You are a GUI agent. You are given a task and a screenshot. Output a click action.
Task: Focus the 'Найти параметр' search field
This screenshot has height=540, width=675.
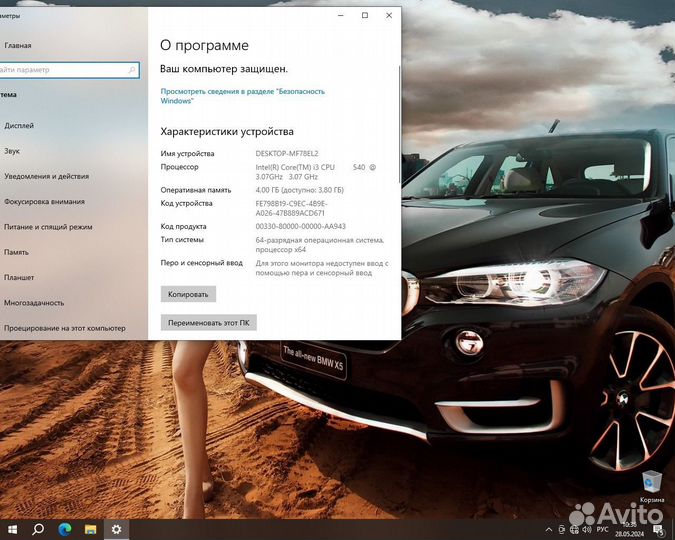tap(68, 70)
